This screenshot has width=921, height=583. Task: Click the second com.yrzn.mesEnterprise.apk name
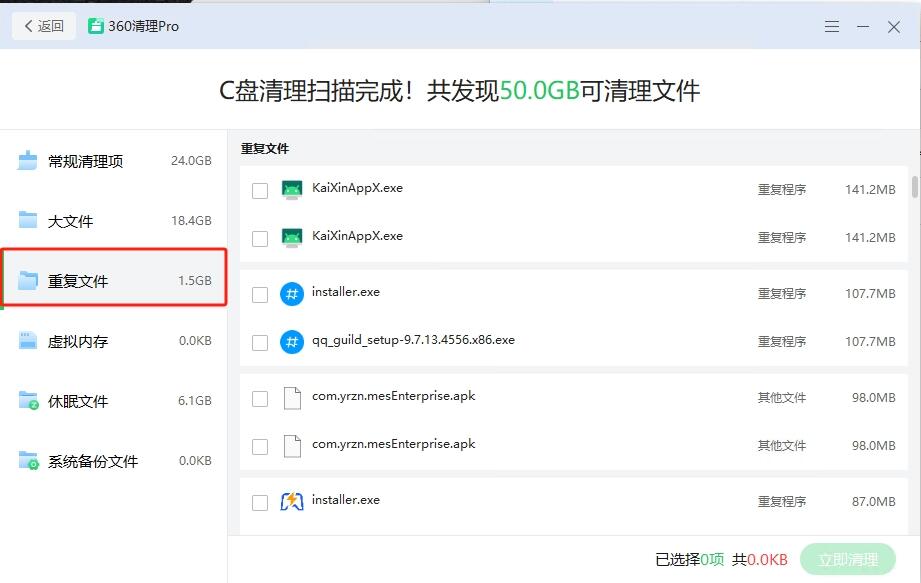coord(394,444)
